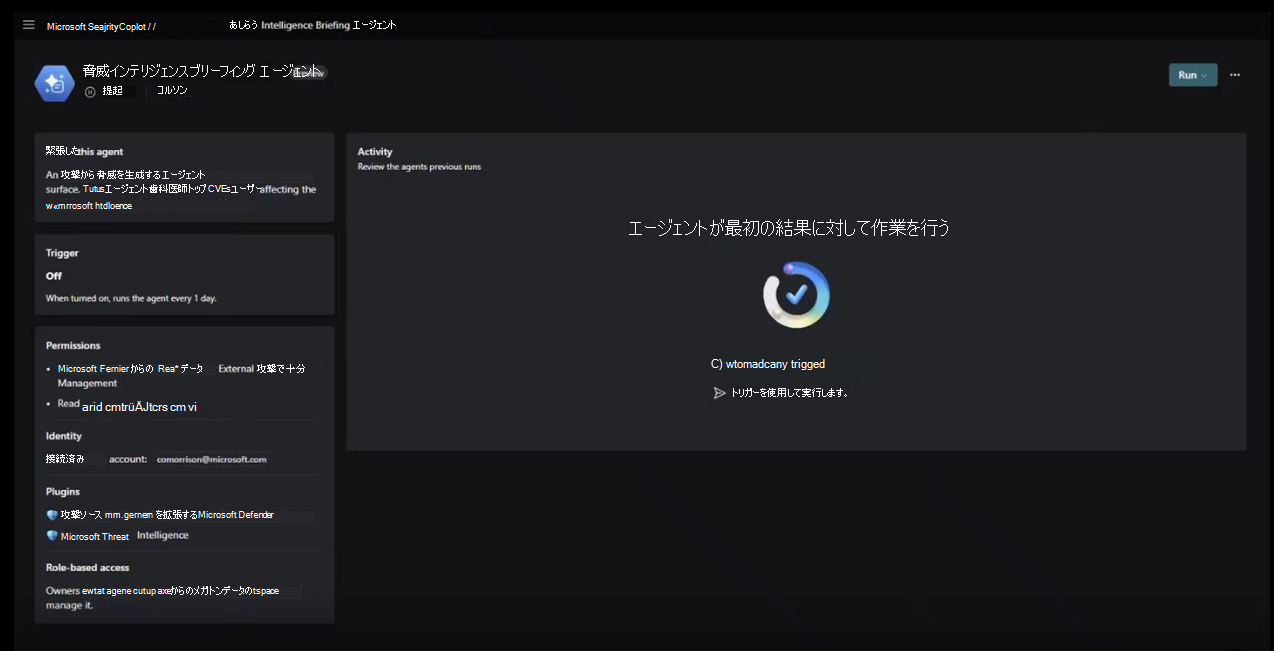Click the blue hexagon agent icon

point(54,82)
